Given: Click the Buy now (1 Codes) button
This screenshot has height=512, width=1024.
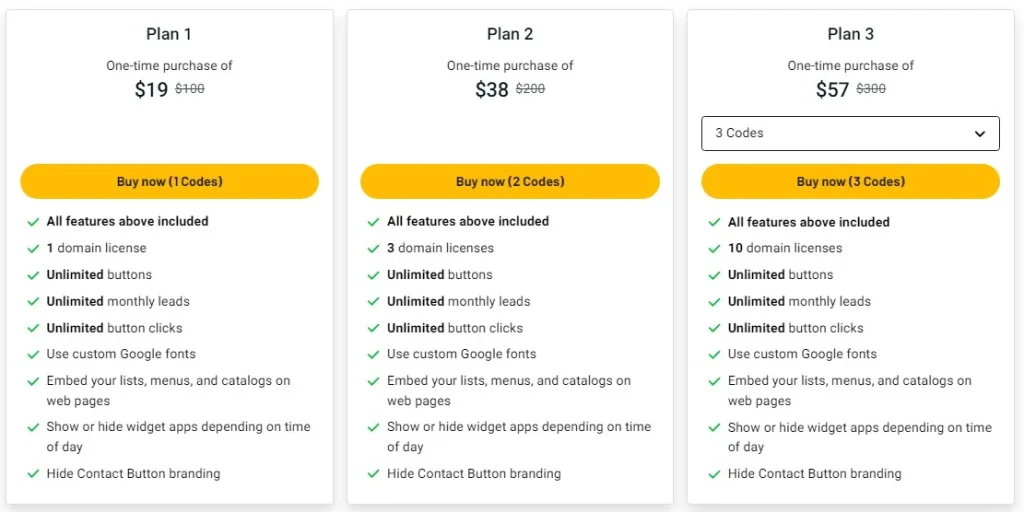Looking at the screenshot, I should [x=169, y=182].
